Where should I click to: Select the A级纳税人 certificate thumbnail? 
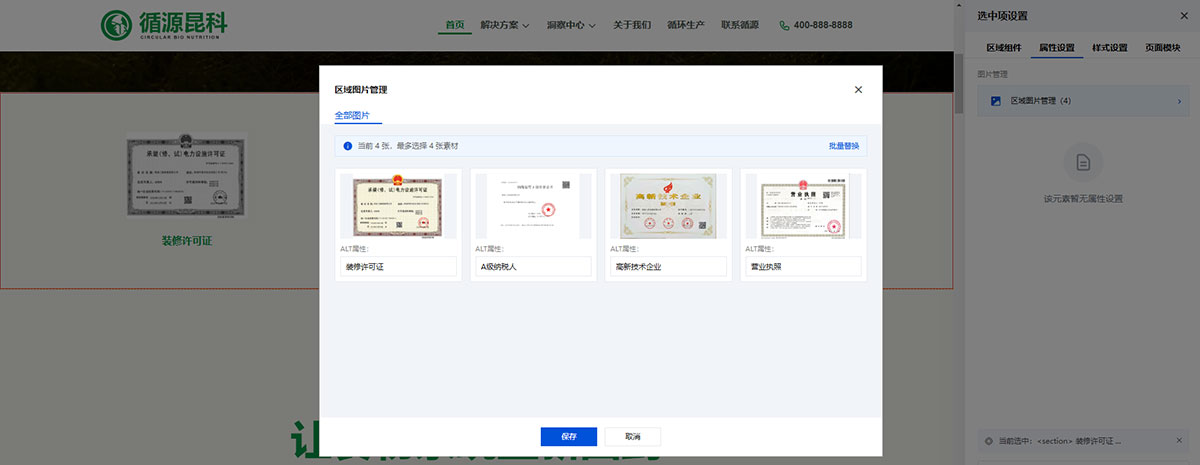tap(533, 205)
